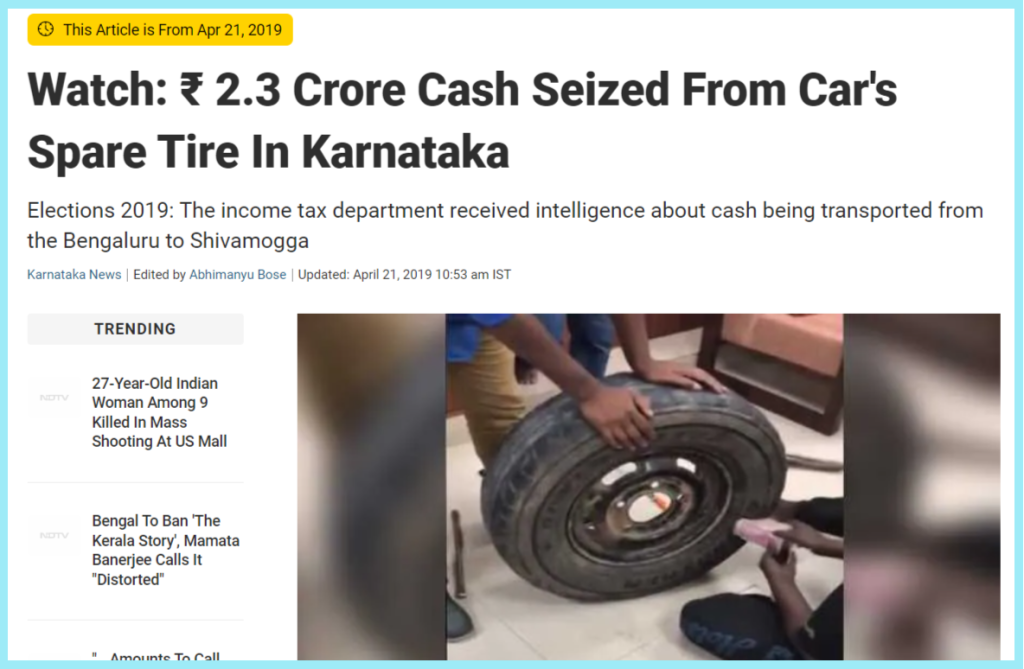Click the 'Spare Tire In Karnataka' headline line
Image resolution: width=1024 pixels, height=669 pixels.
click(x=268, y=152)
